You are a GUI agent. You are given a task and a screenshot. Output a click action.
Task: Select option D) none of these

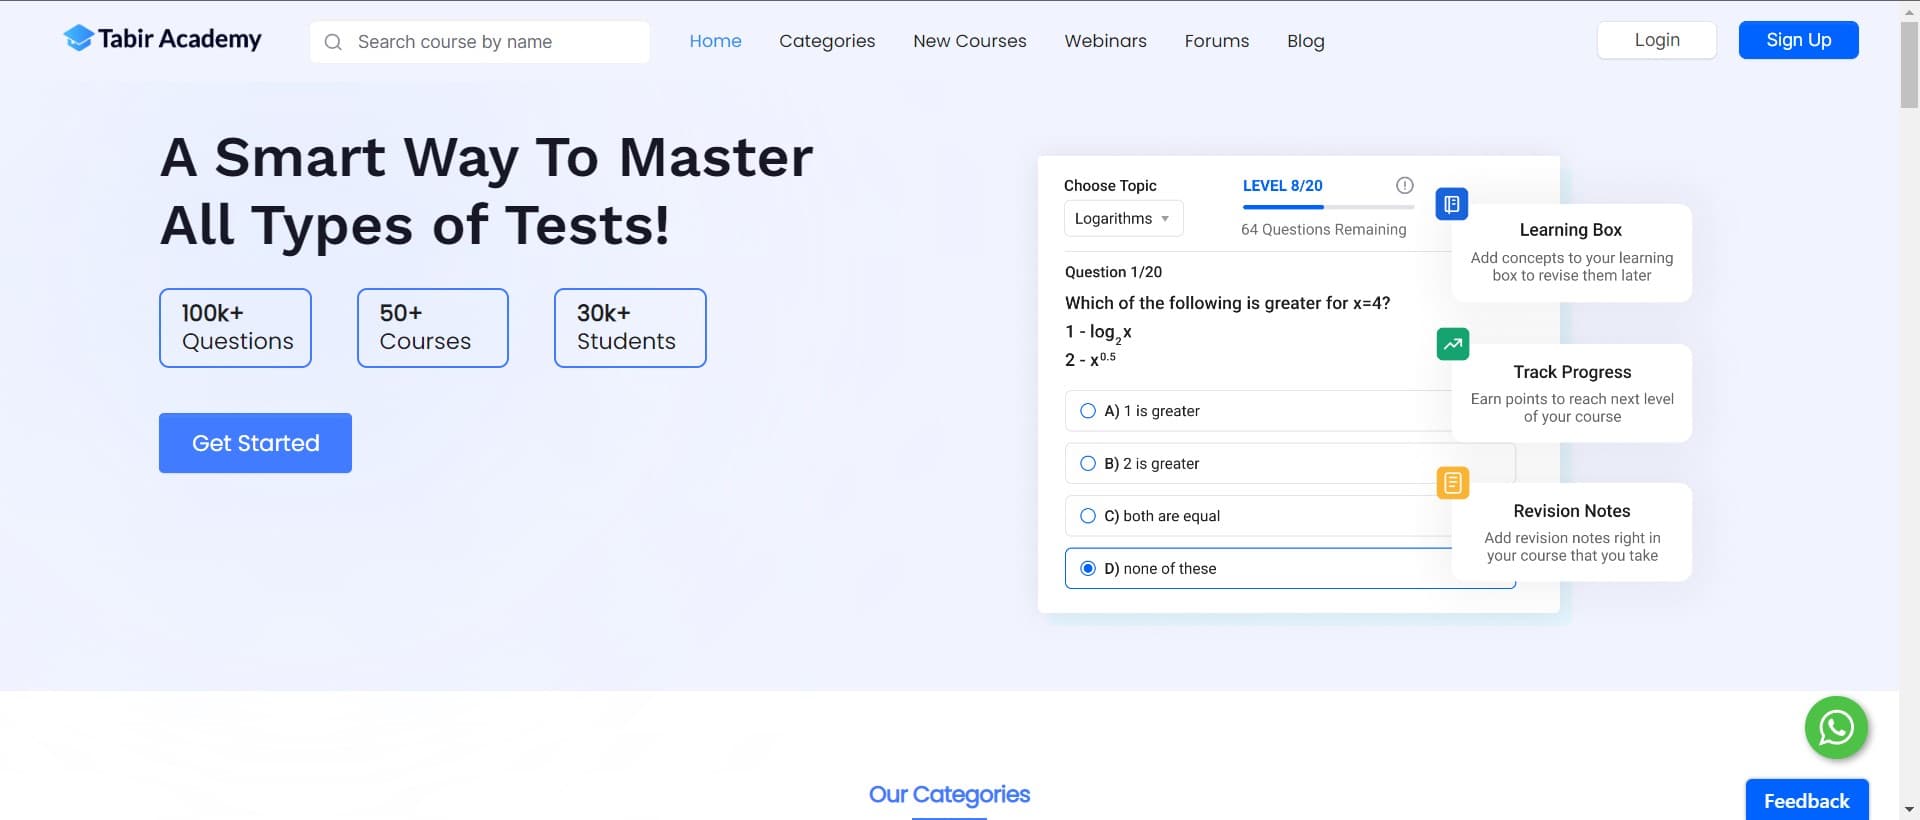point(1088,569)
